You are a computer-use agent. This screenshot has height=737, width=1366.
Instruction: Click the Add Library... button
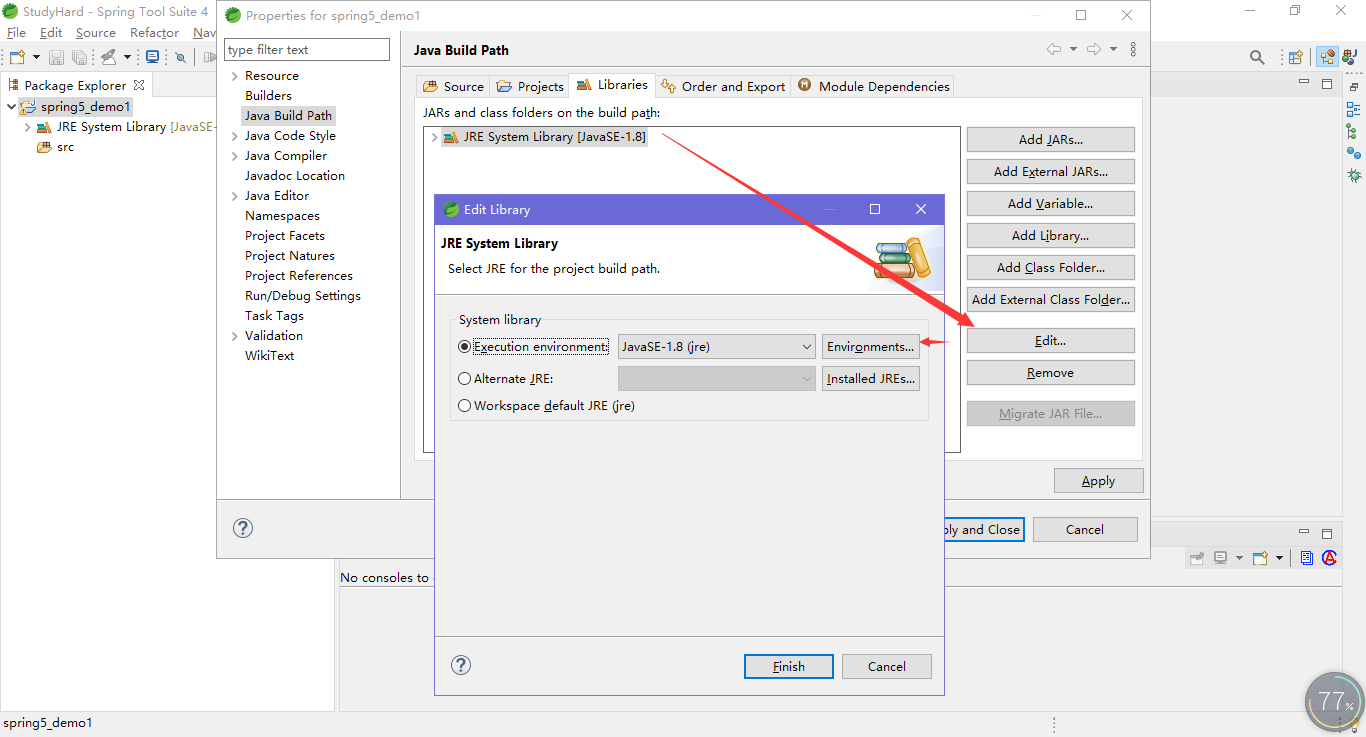point(1050,235)
